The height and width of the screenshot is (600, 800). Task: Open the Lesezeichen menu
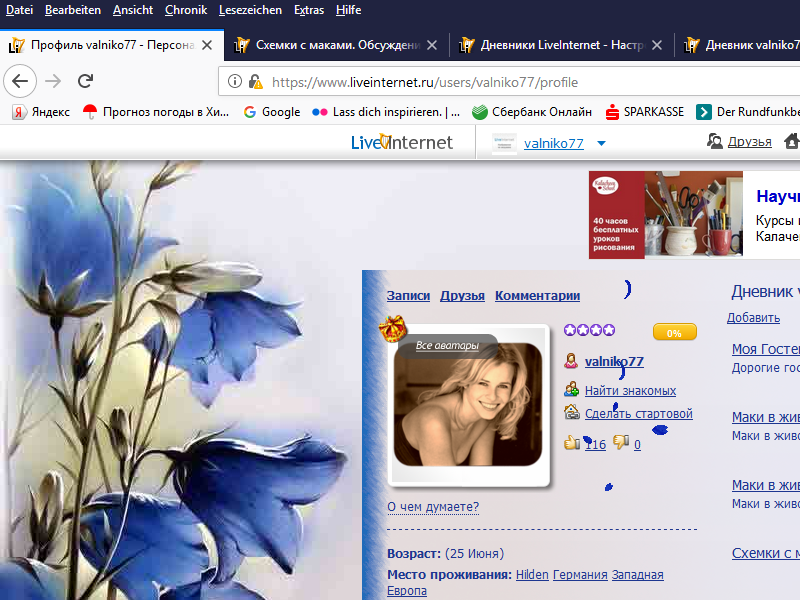click(x=250, y=10)
